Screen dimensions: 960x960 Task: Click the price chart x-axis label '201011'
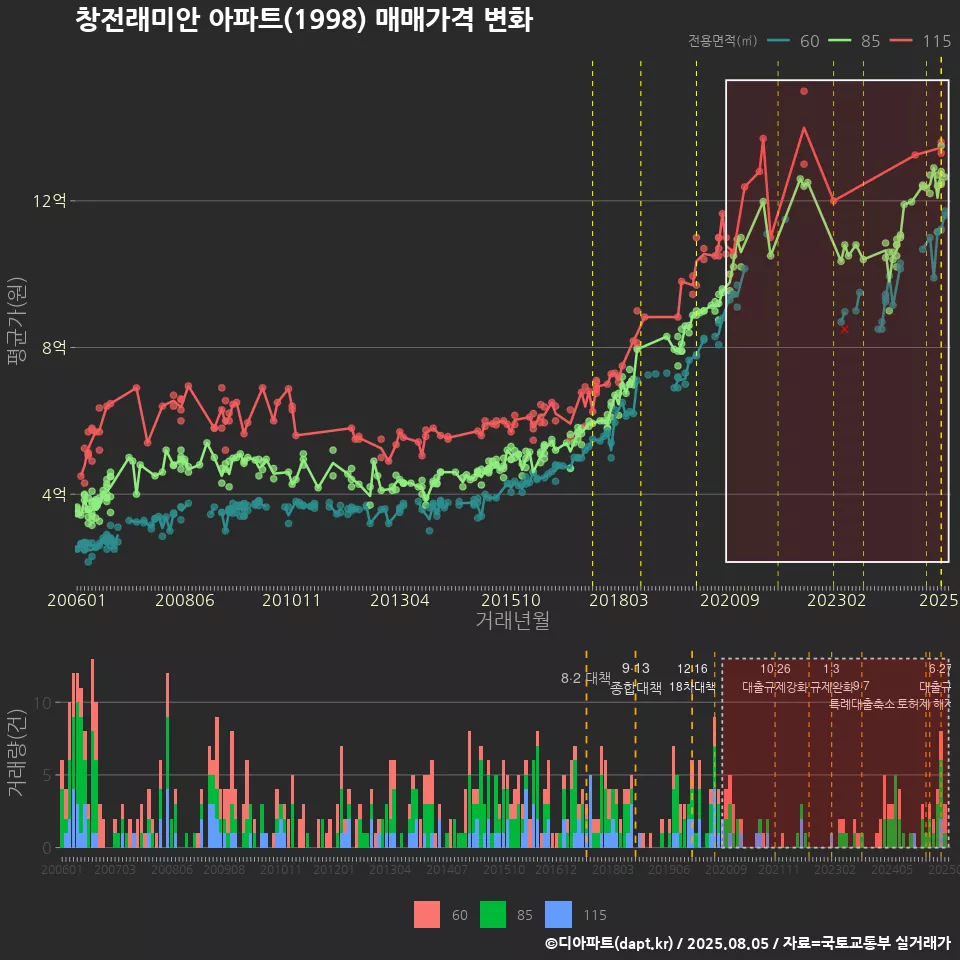pos(291,600)
